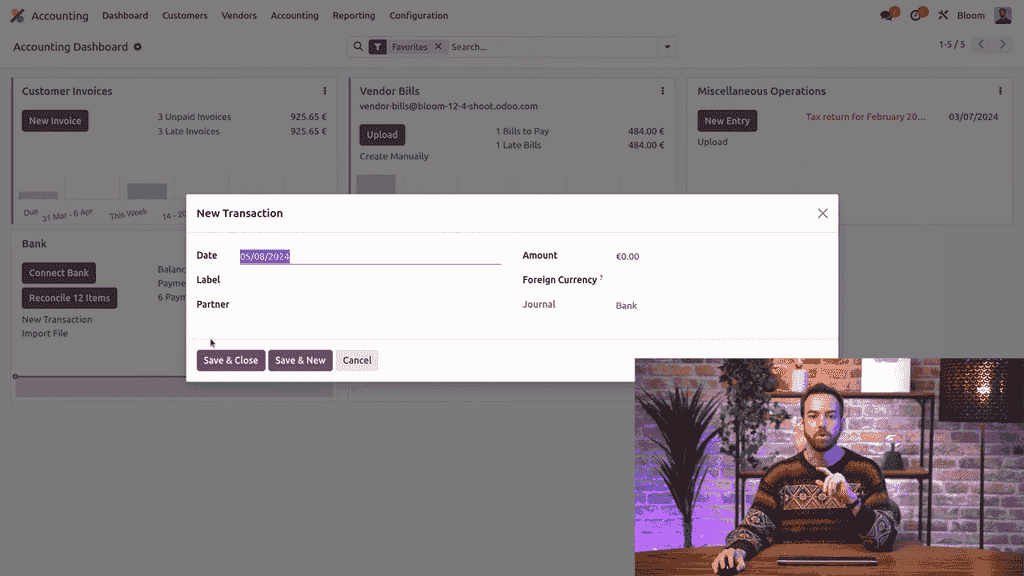This screenshot has width=1024, height=576.
Task: Expand the search options dropdown arrow
Action: (x=667, y=47)
